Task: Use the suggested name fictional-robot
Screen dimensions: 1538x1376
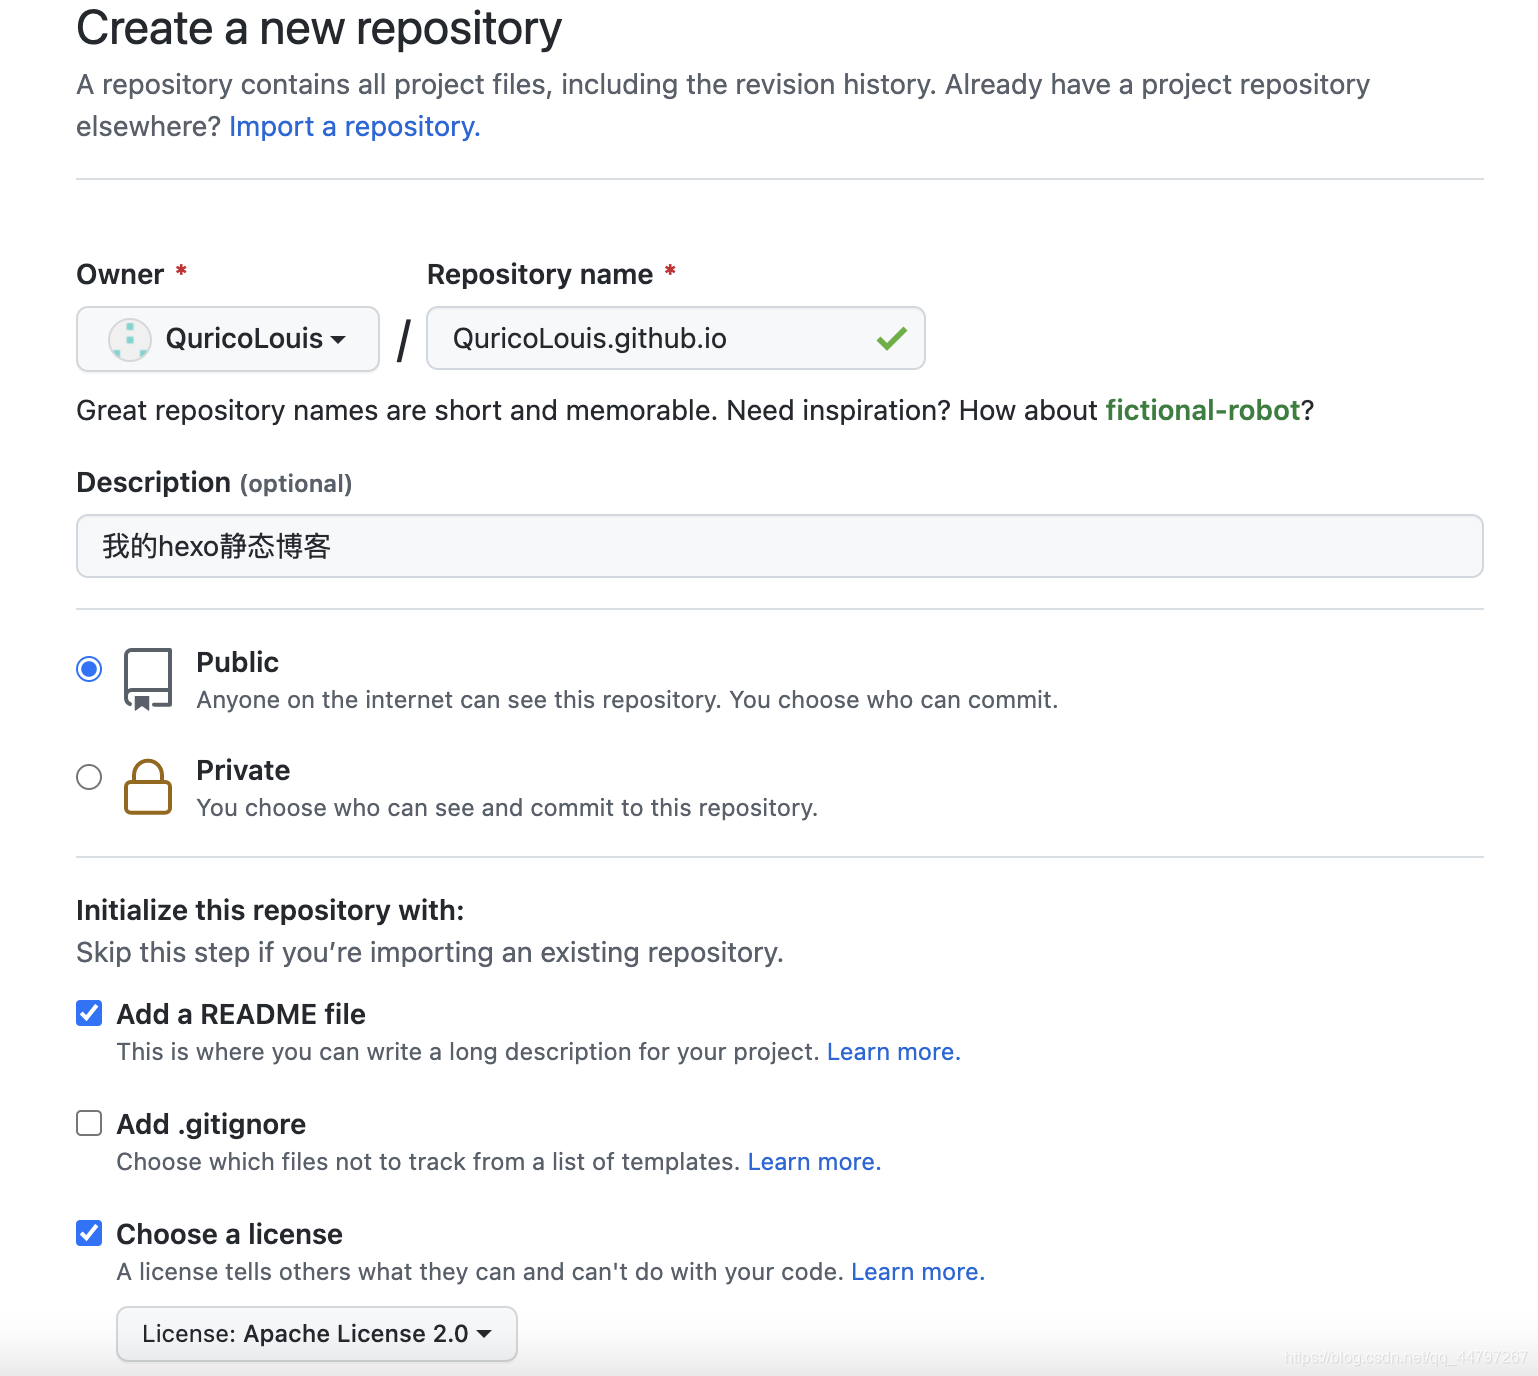Action: [x=1202, y=410]
